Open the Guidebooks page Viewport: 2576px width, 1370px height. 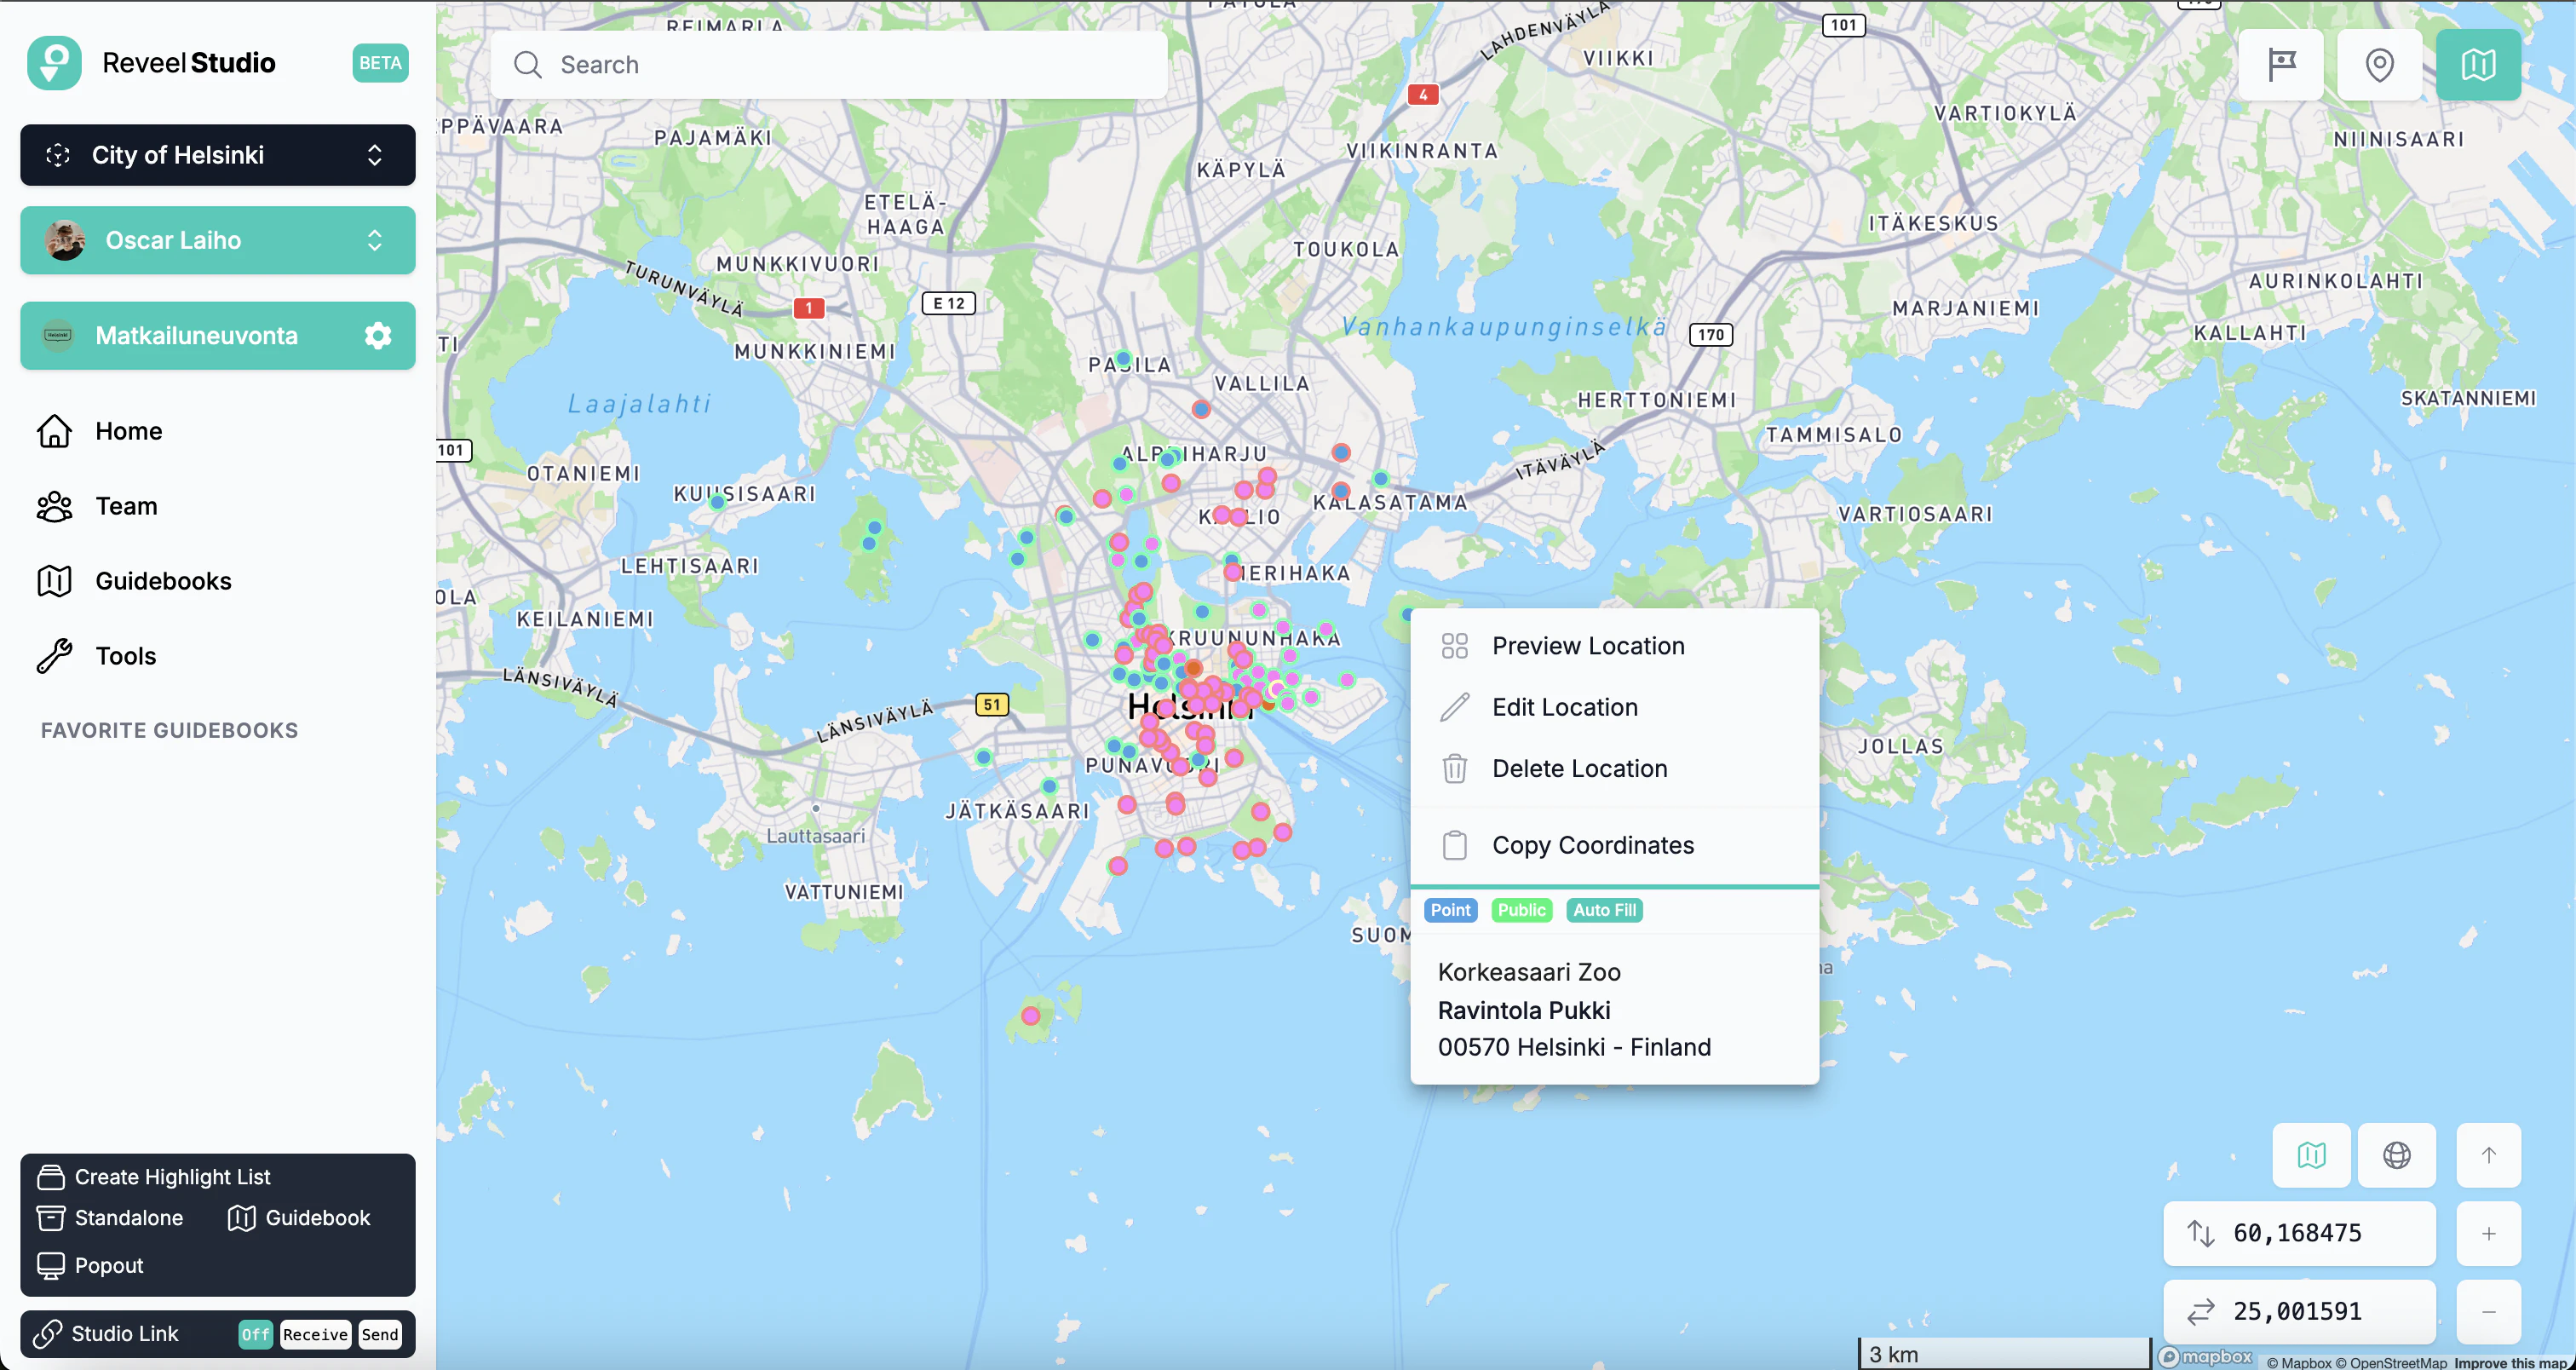click(x=163, y=581)
